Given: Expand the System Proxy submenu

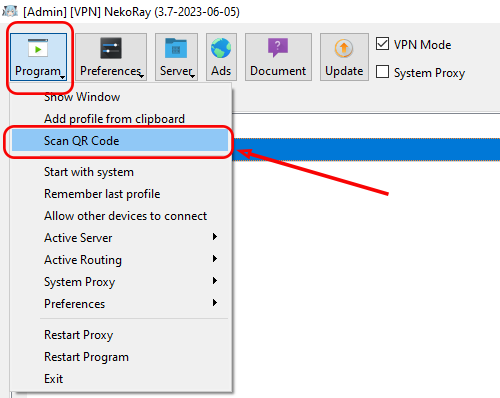Looking at the screenshot, I should click(x=121, y=282).
